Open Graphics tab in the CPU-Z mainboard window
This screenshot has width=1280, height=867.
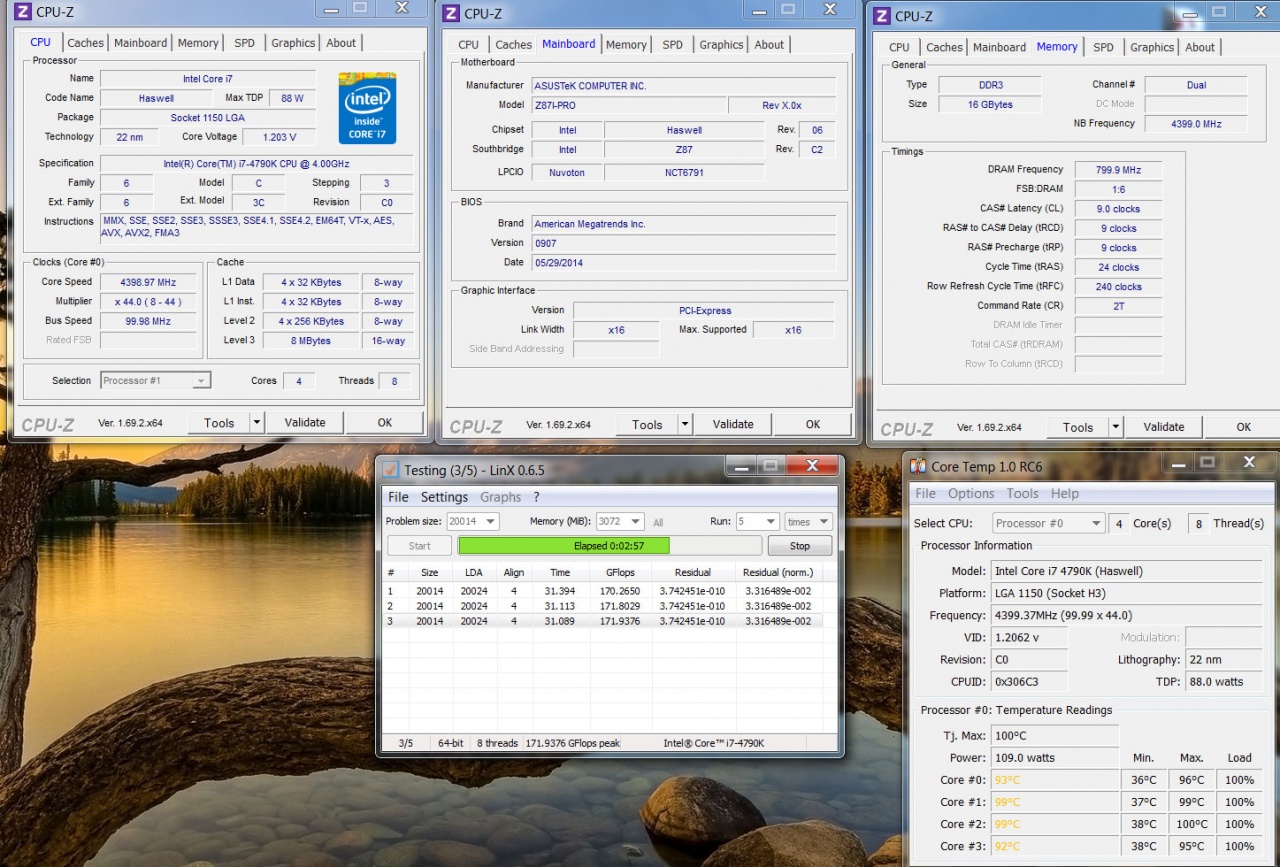pyautogui.click(x=721, y=45)
